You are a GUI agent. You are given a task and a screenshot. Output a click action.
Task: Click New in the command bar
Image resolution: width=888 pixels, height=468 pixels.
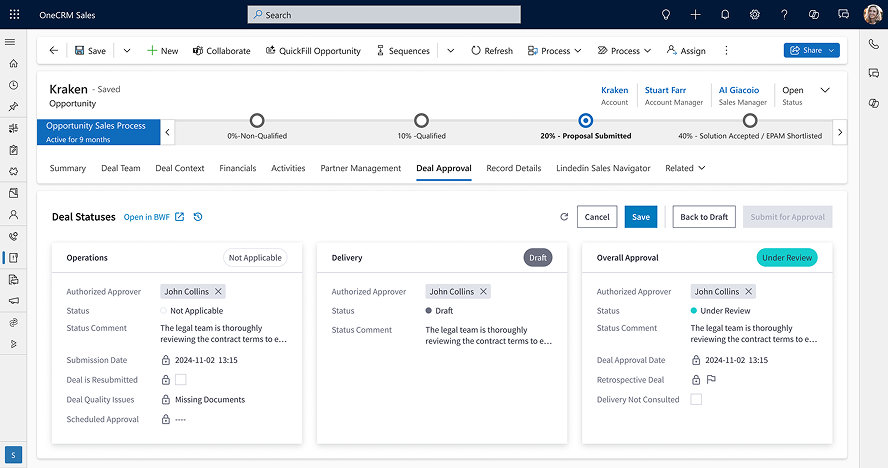[163, 50]
